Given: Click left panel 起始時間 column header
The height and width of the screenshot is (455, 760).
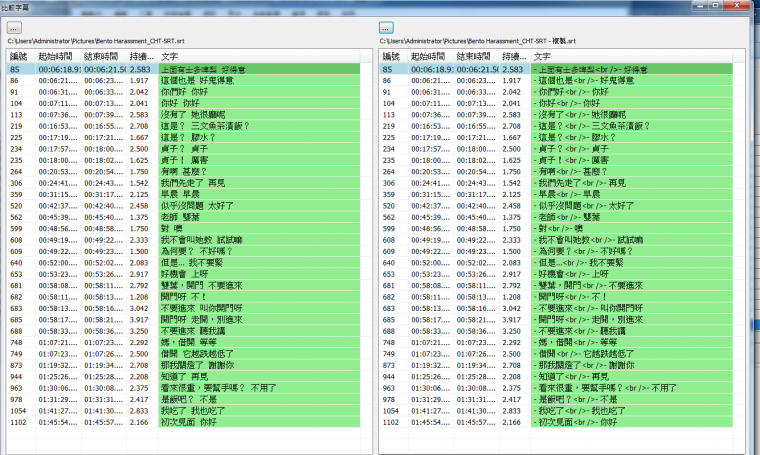Looking at the screenshot, I should [x=58, y=56].
